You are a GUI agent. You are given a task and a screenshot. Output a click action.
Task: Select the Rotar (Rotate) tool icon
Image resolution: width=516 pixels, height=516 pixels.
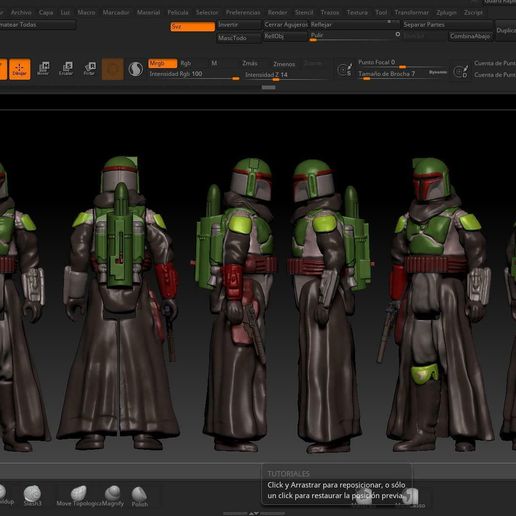pos(89,69)
